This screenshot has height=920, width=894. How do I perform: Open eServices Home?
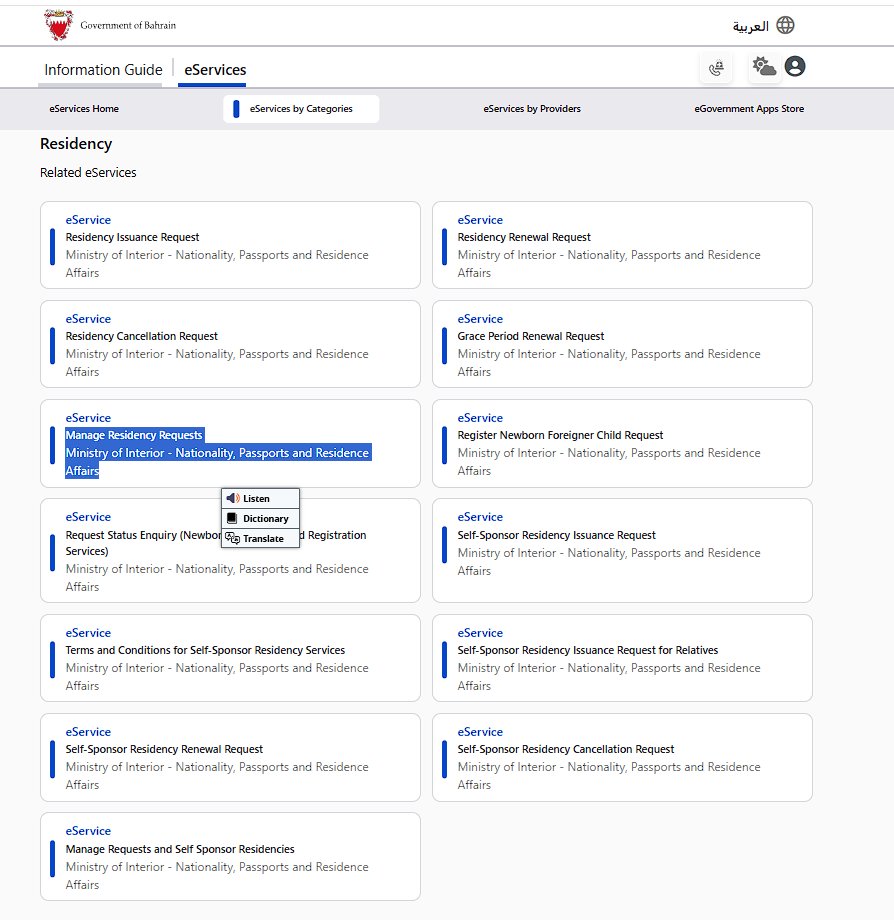tap(84, 108)
